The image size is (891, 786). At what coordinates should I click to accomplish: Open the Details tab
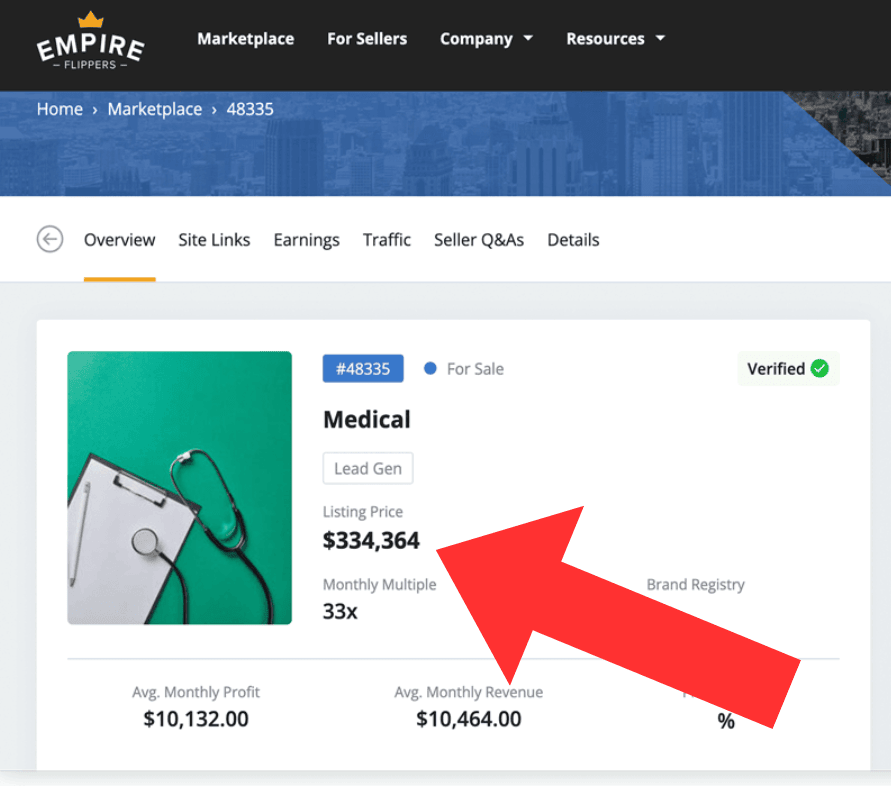pyautogui.click(x=573, y=240)
